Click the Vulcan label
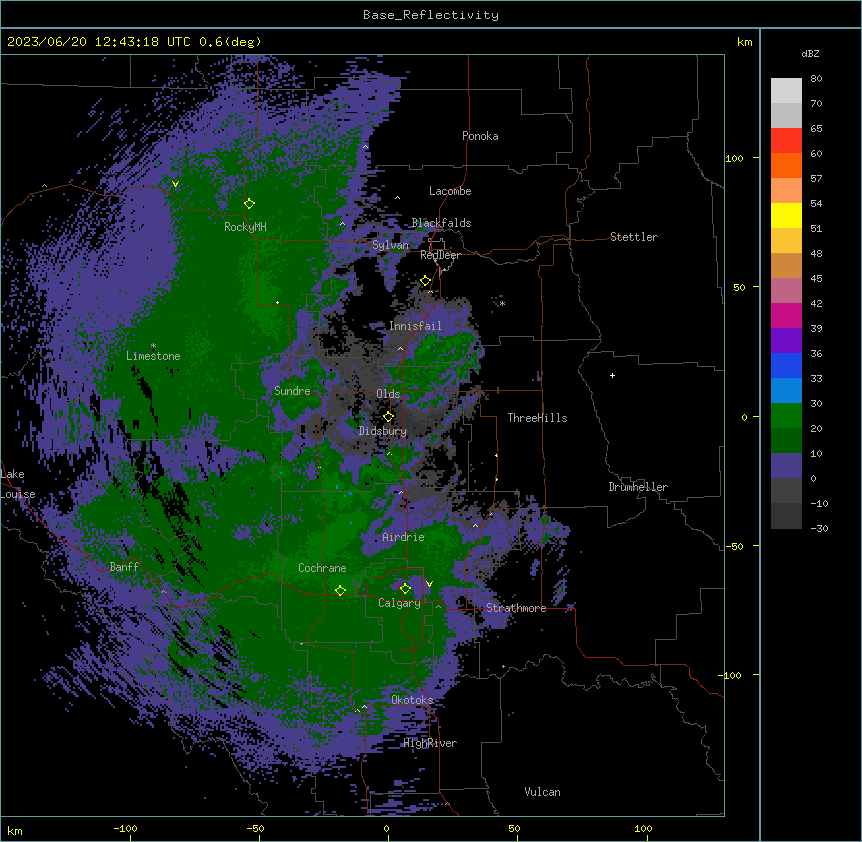Image resolution: width=862 pixels, height=842 pixels. (542, 792)
